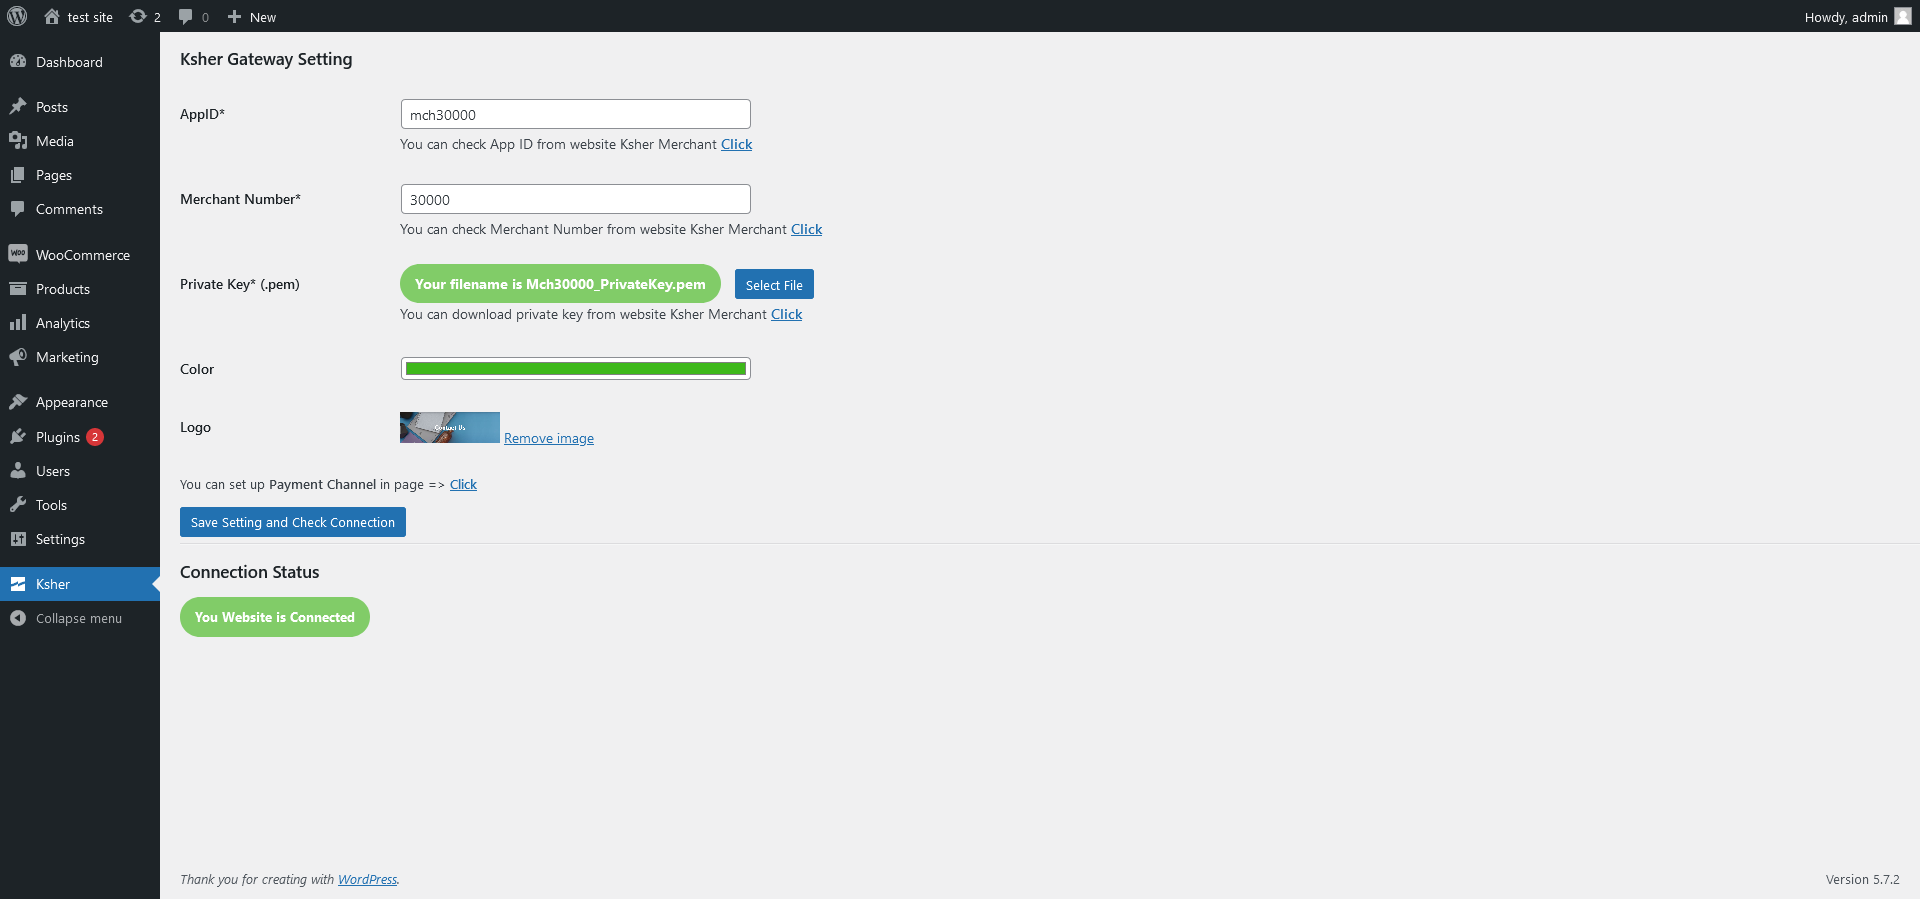Click the Posts pin icon
The width and height of the screenshot is (1920, 899).
click(x=18, y=106)
